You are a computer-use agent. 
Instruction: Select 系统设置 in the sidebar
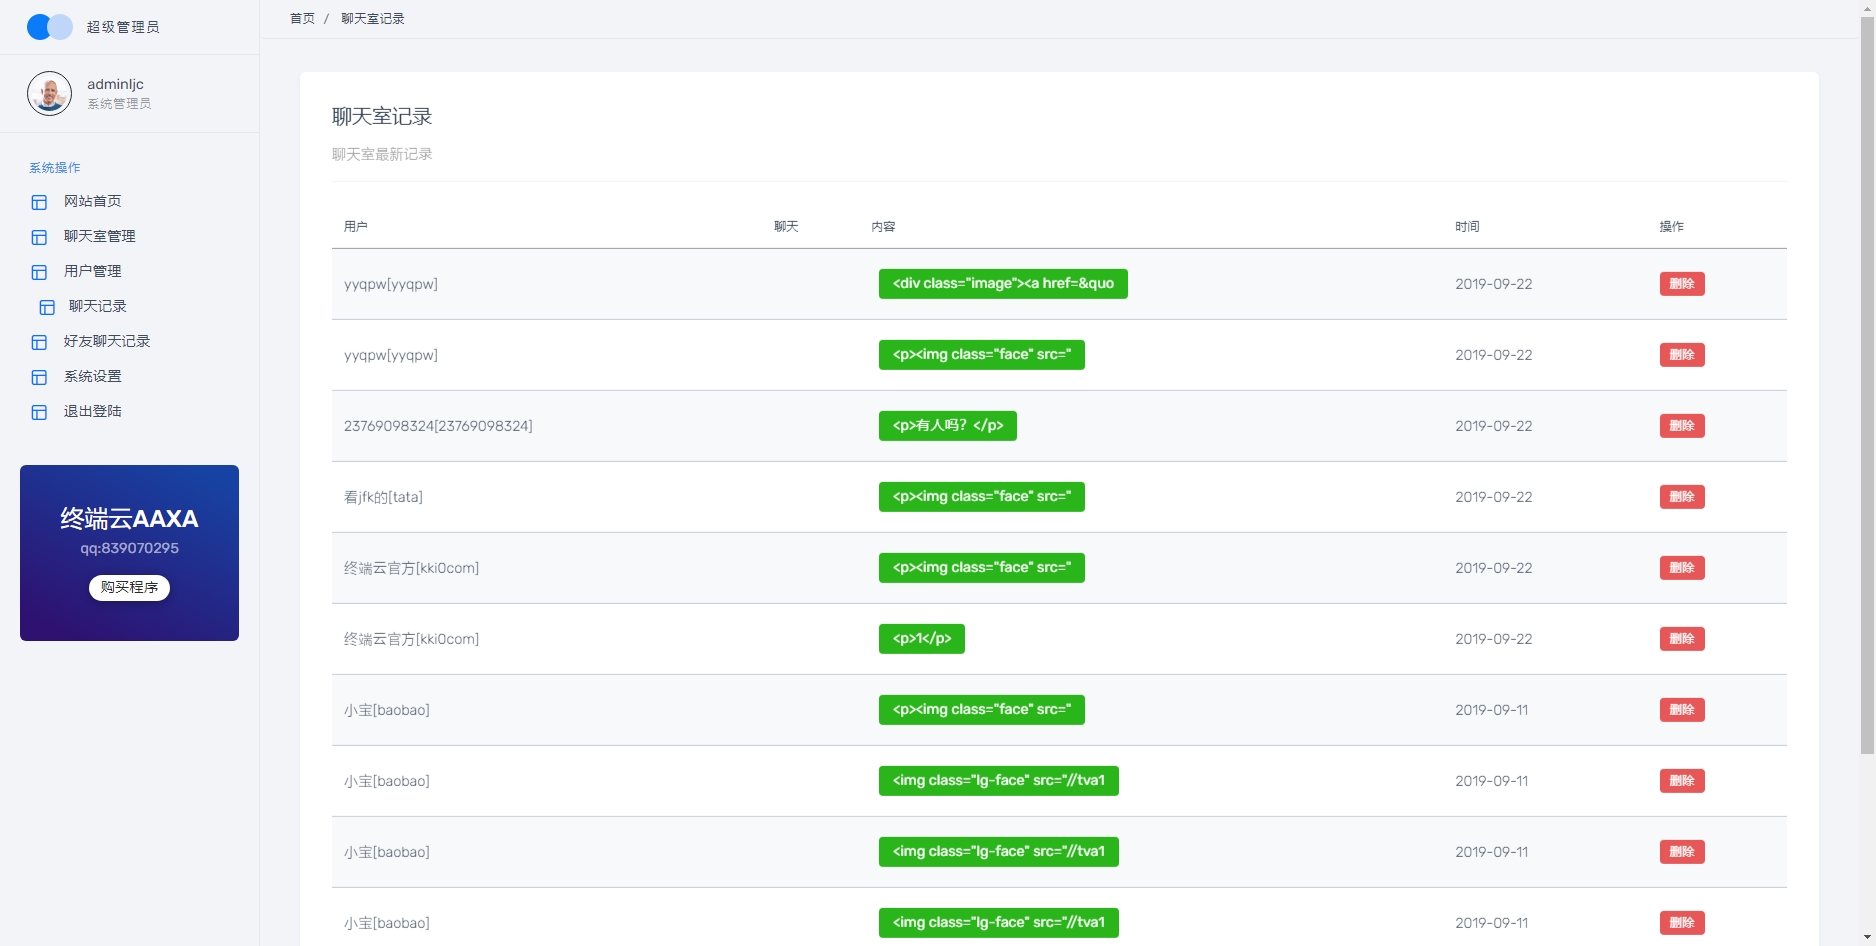tap(93, 376)
